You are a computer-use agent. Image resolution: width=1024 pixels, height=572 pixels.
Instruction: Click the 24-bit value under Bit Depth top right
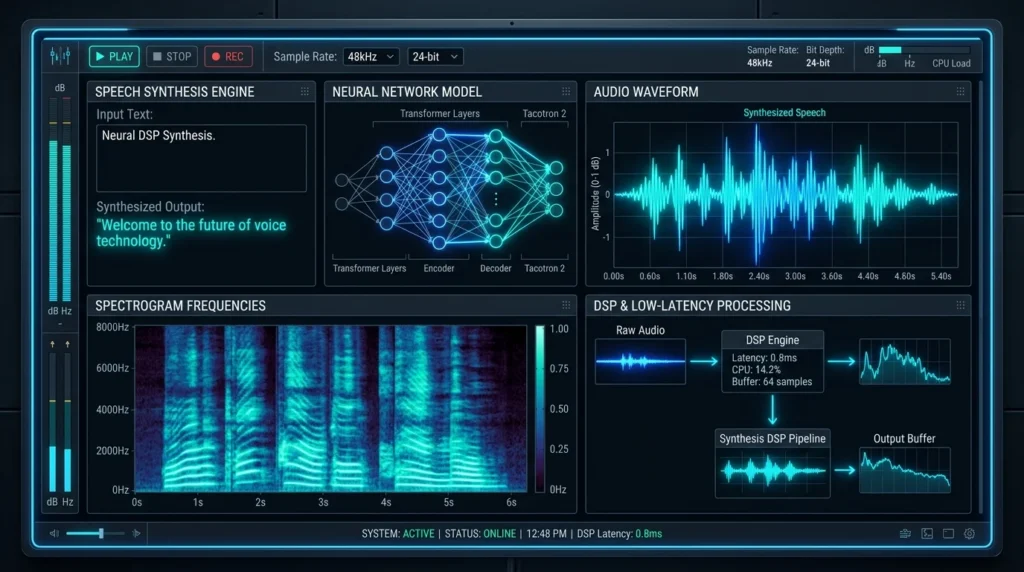click(x=818, y=63)
